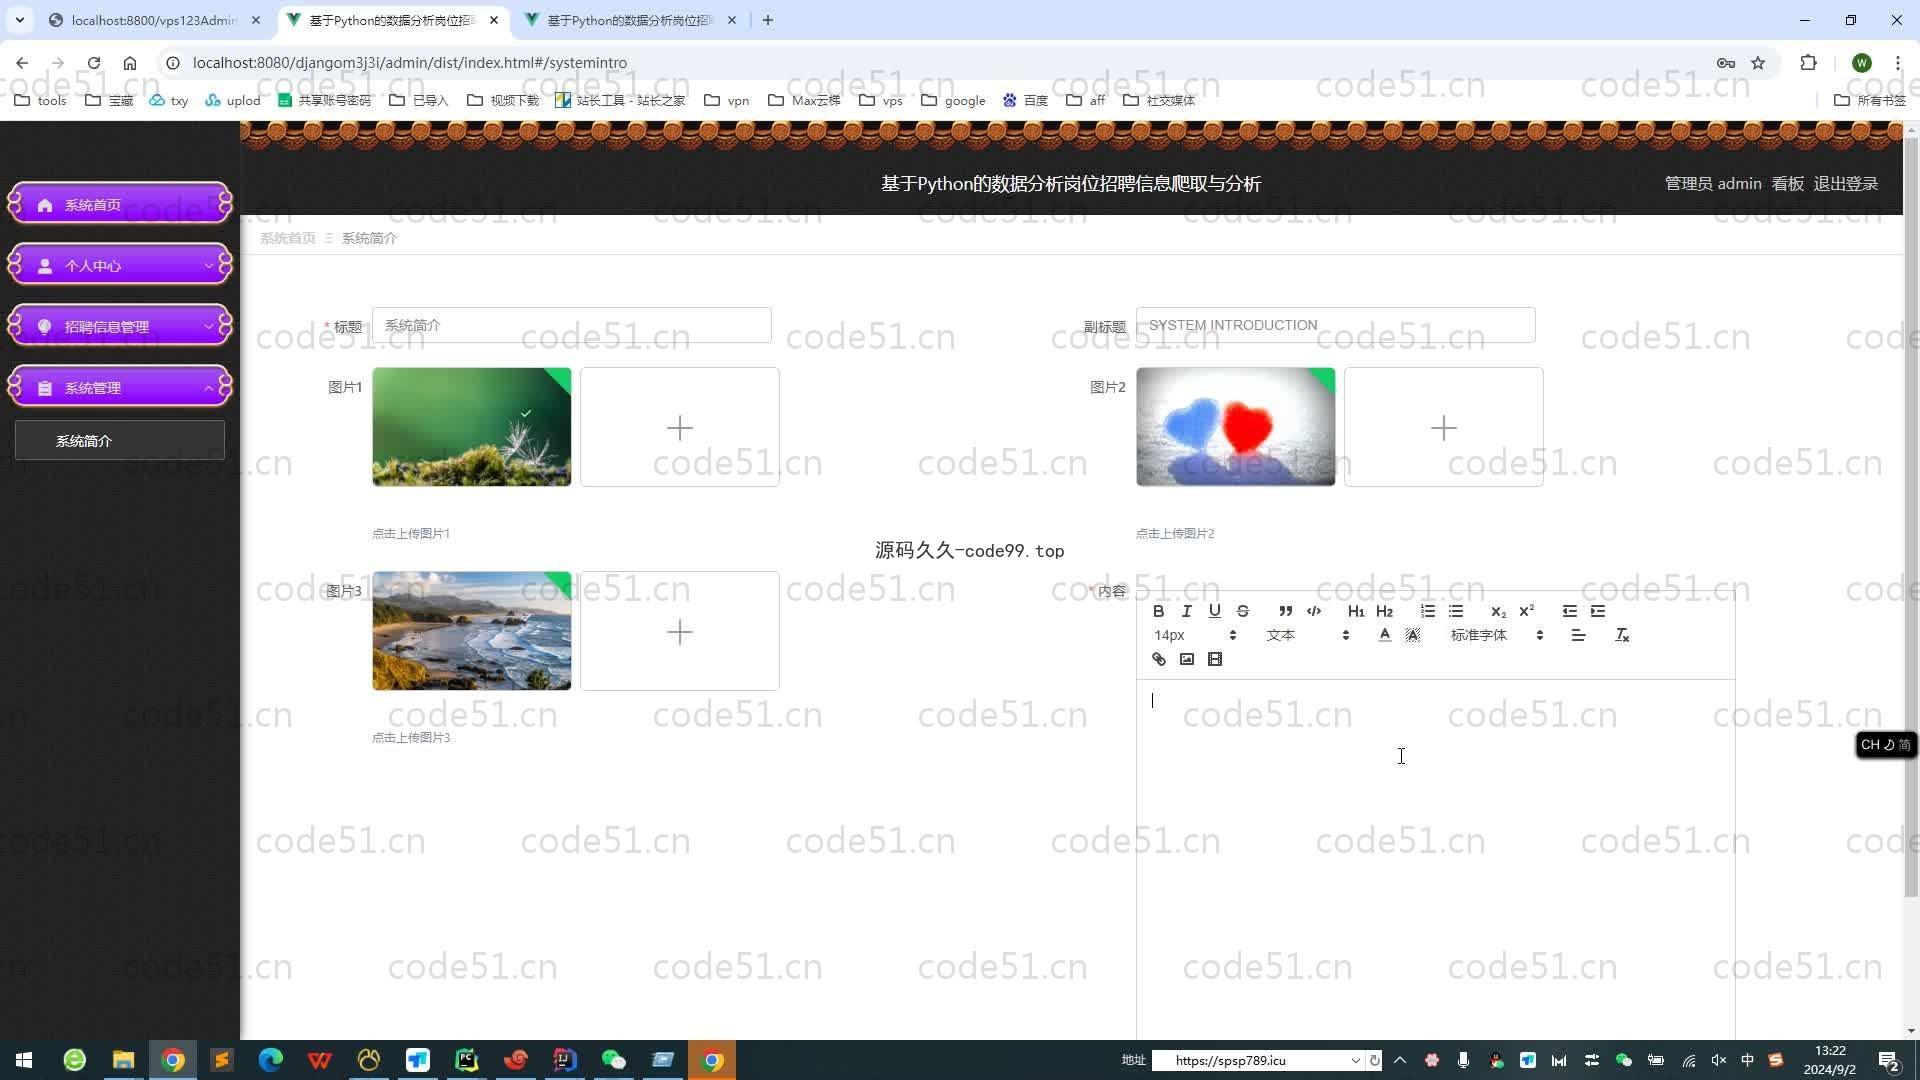The width and height of the screenshot is (1920, 1080).
Task: Focus the 副标题 input field
Action: click(x=1335, y=325)
